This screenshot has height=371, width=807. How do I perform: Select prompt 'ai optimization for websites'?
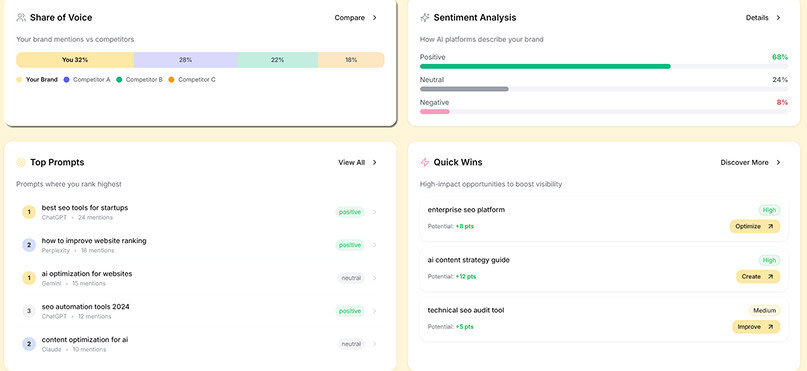coord(87,274)
